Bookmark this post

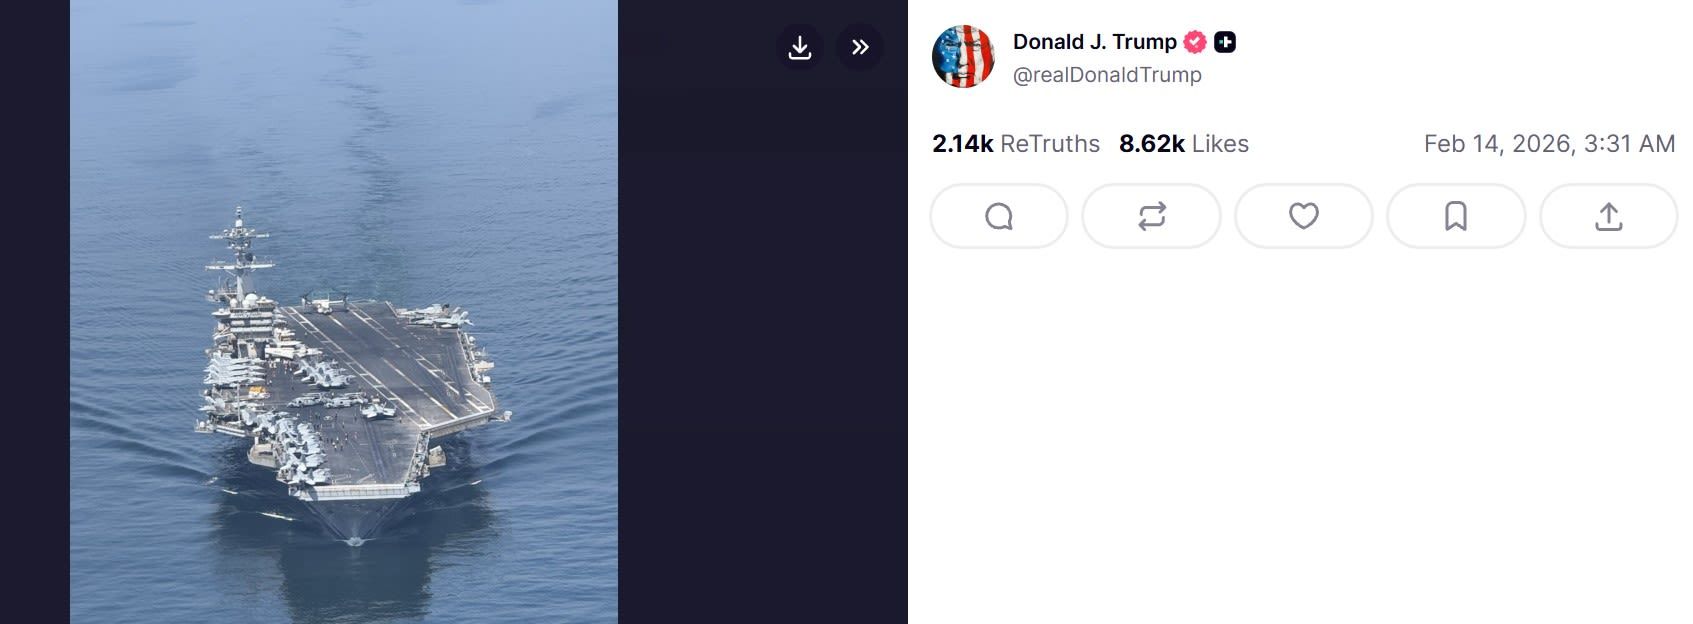pyautogui.click(x=1456, y=216)
